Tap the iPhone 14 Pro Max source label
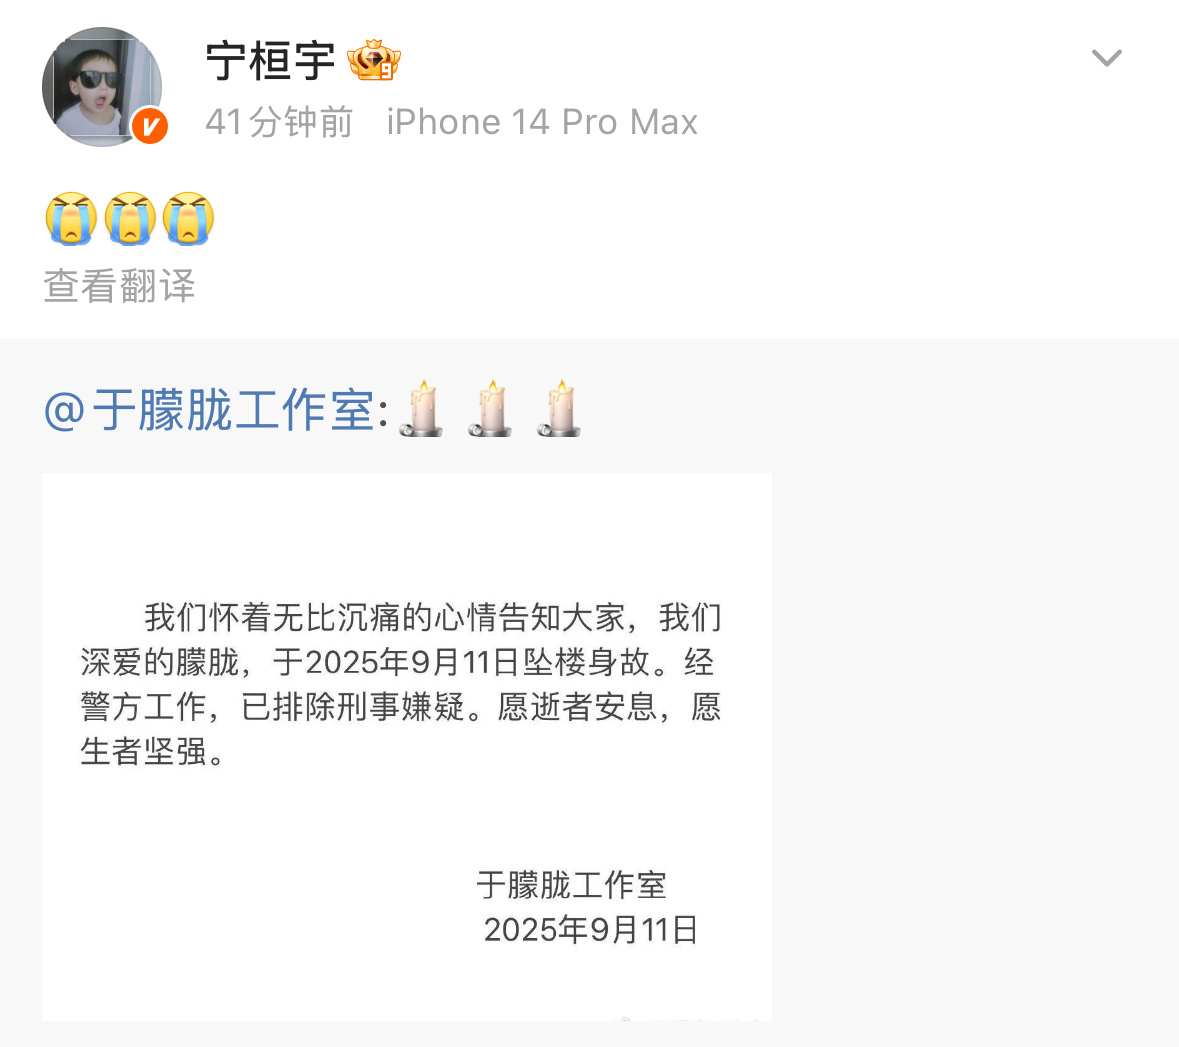Viewport: 1179px width, 1047px height. coord(542,122)
